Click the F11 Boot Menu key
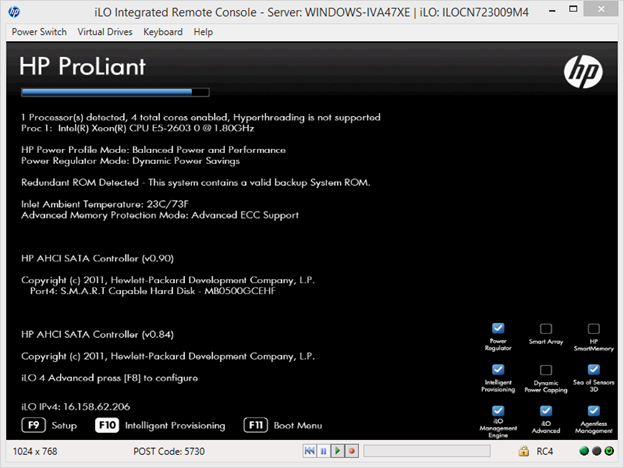 tap(255, 425)
